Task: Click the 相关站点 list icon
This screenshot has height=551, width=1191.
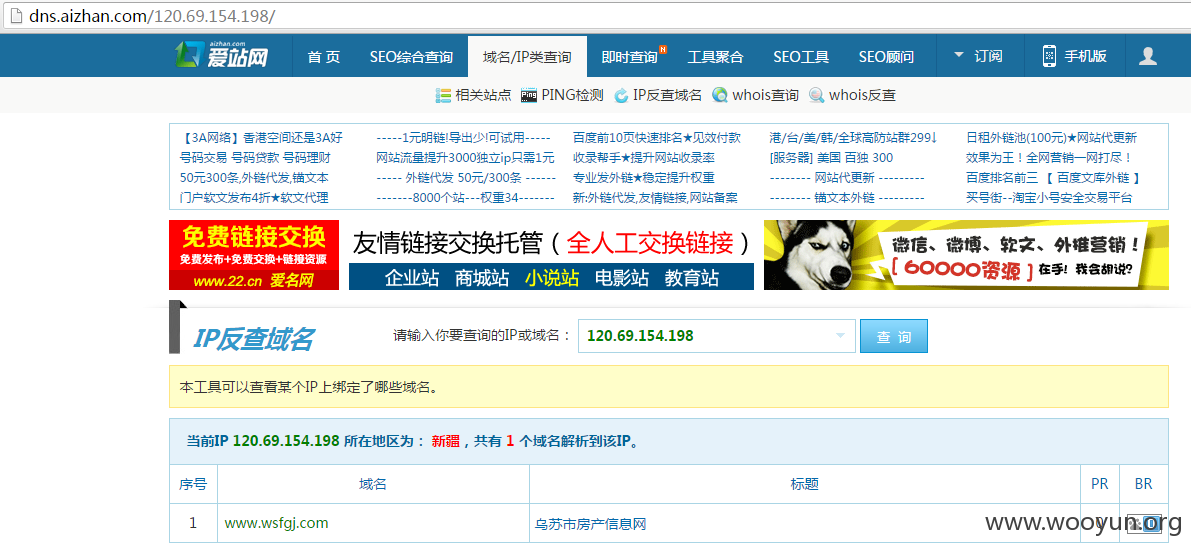Action: (443, 95)
